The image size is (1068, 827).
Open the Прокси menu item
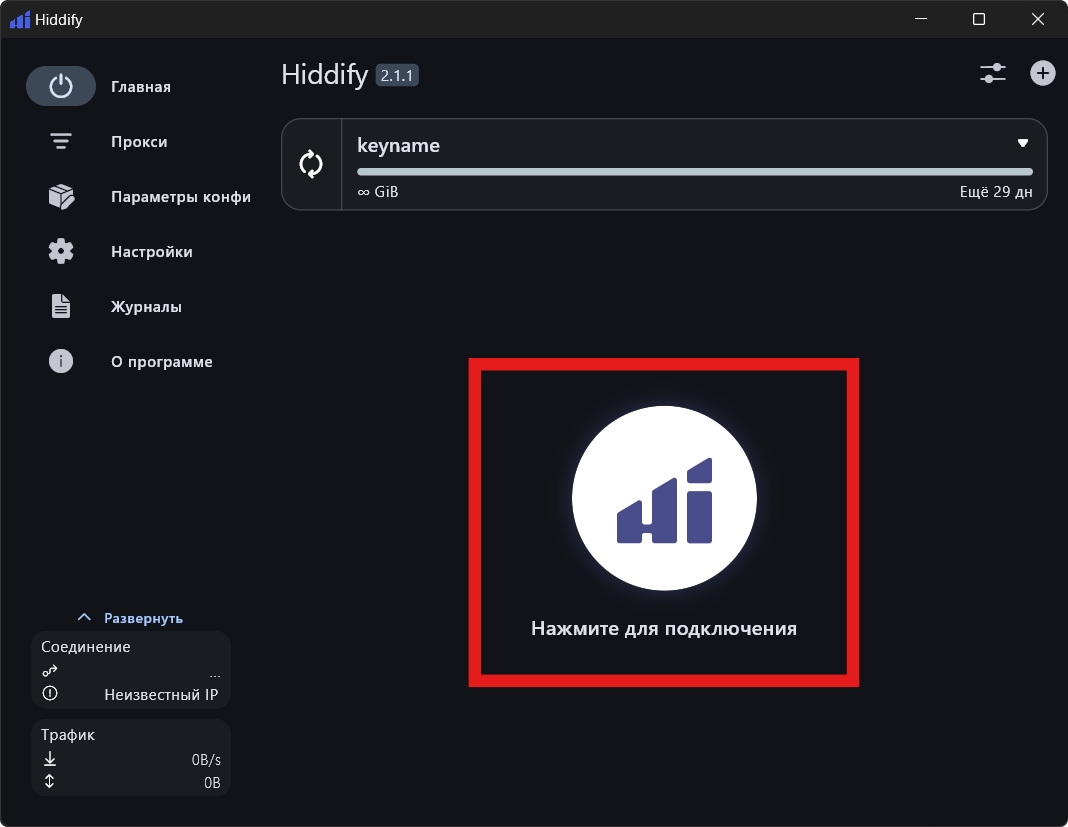pyautogui.click(x=139, y=142)
